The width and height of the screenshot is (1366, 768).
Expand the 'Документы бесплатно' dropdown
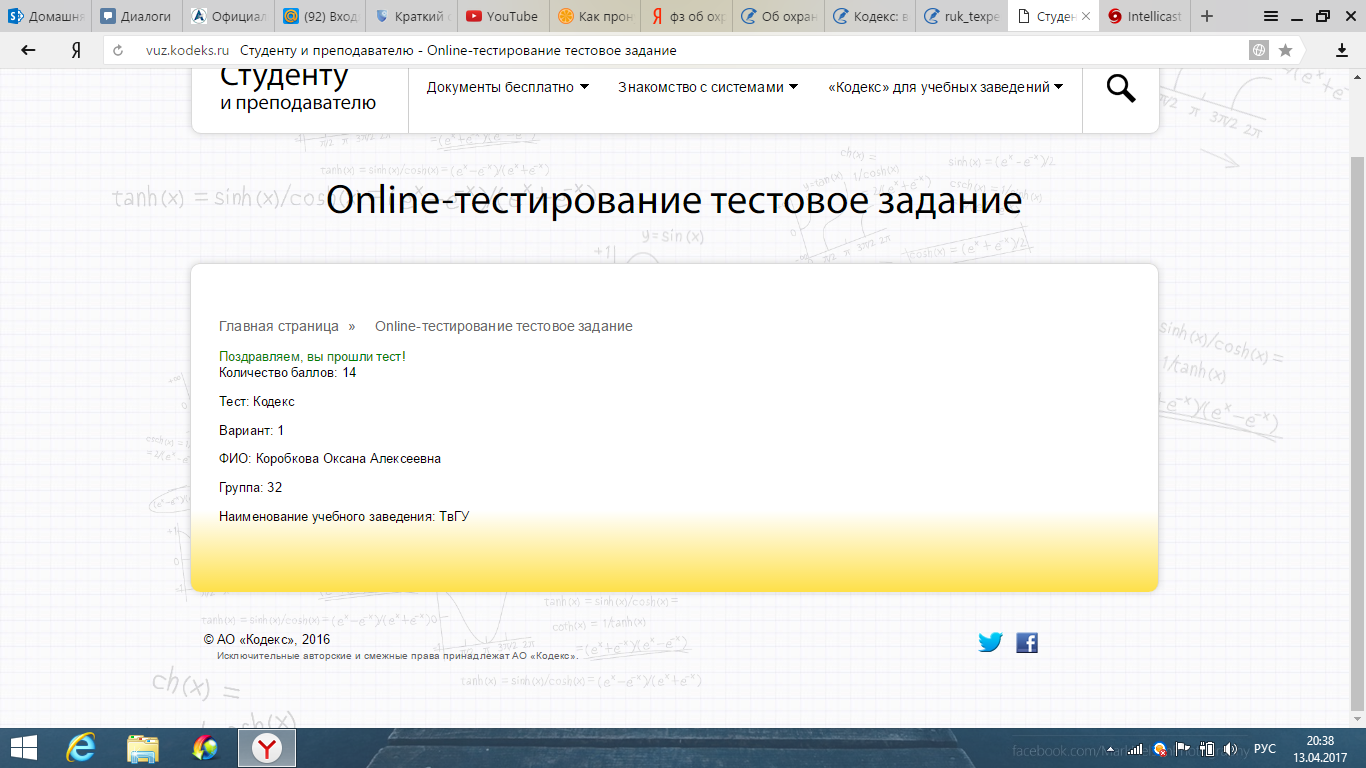(507, 87)
